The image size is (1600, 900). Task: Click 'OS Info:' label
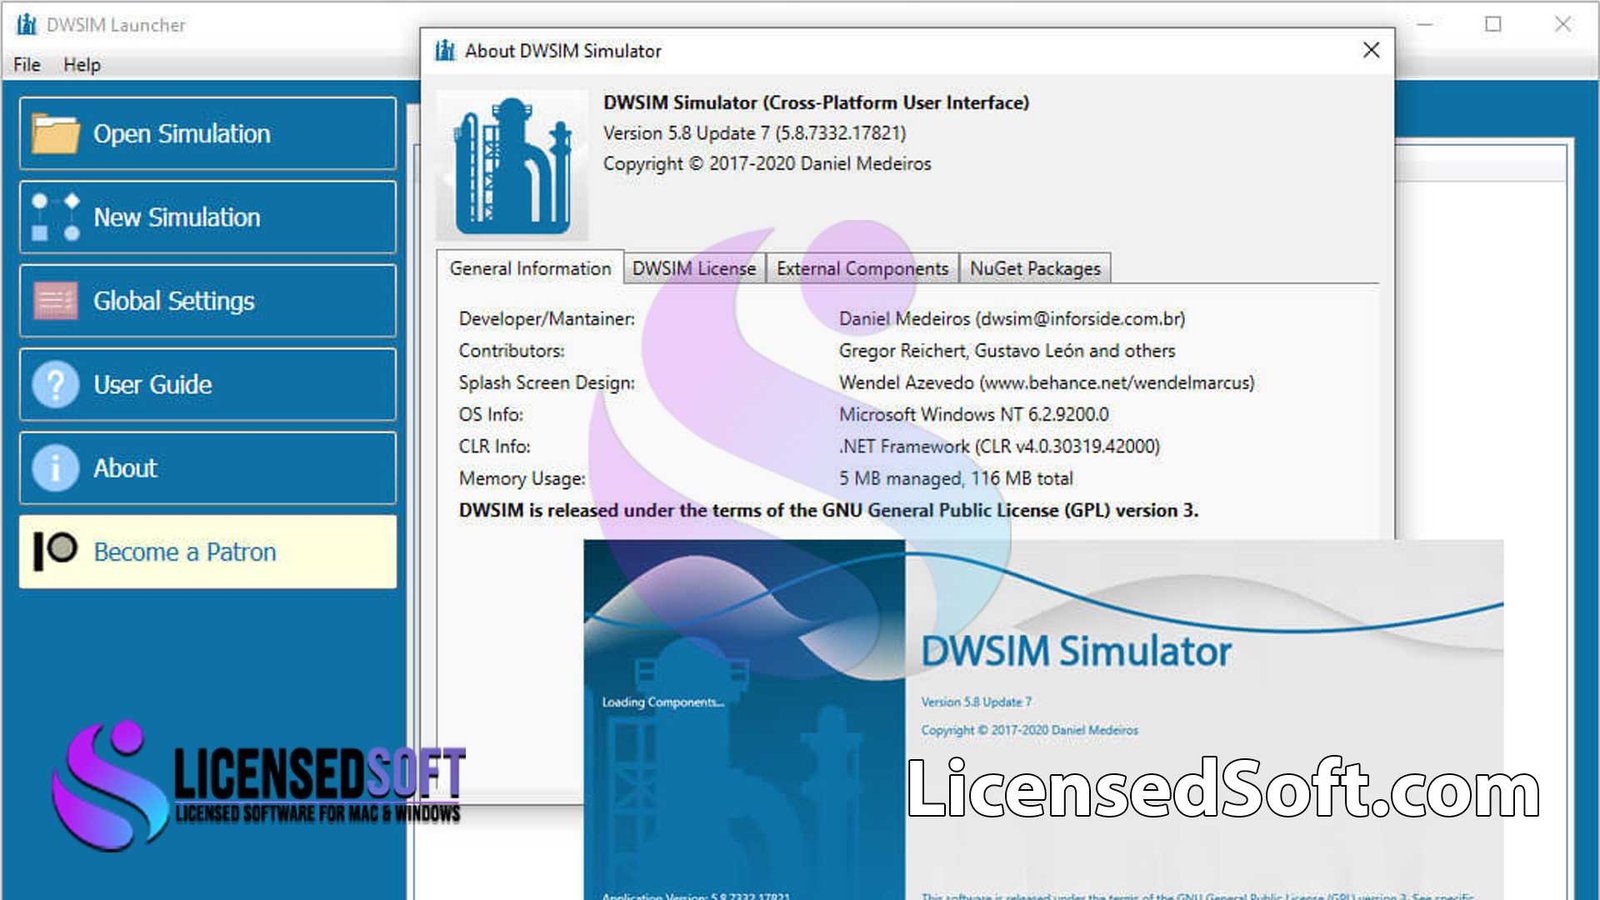(491, 414)
